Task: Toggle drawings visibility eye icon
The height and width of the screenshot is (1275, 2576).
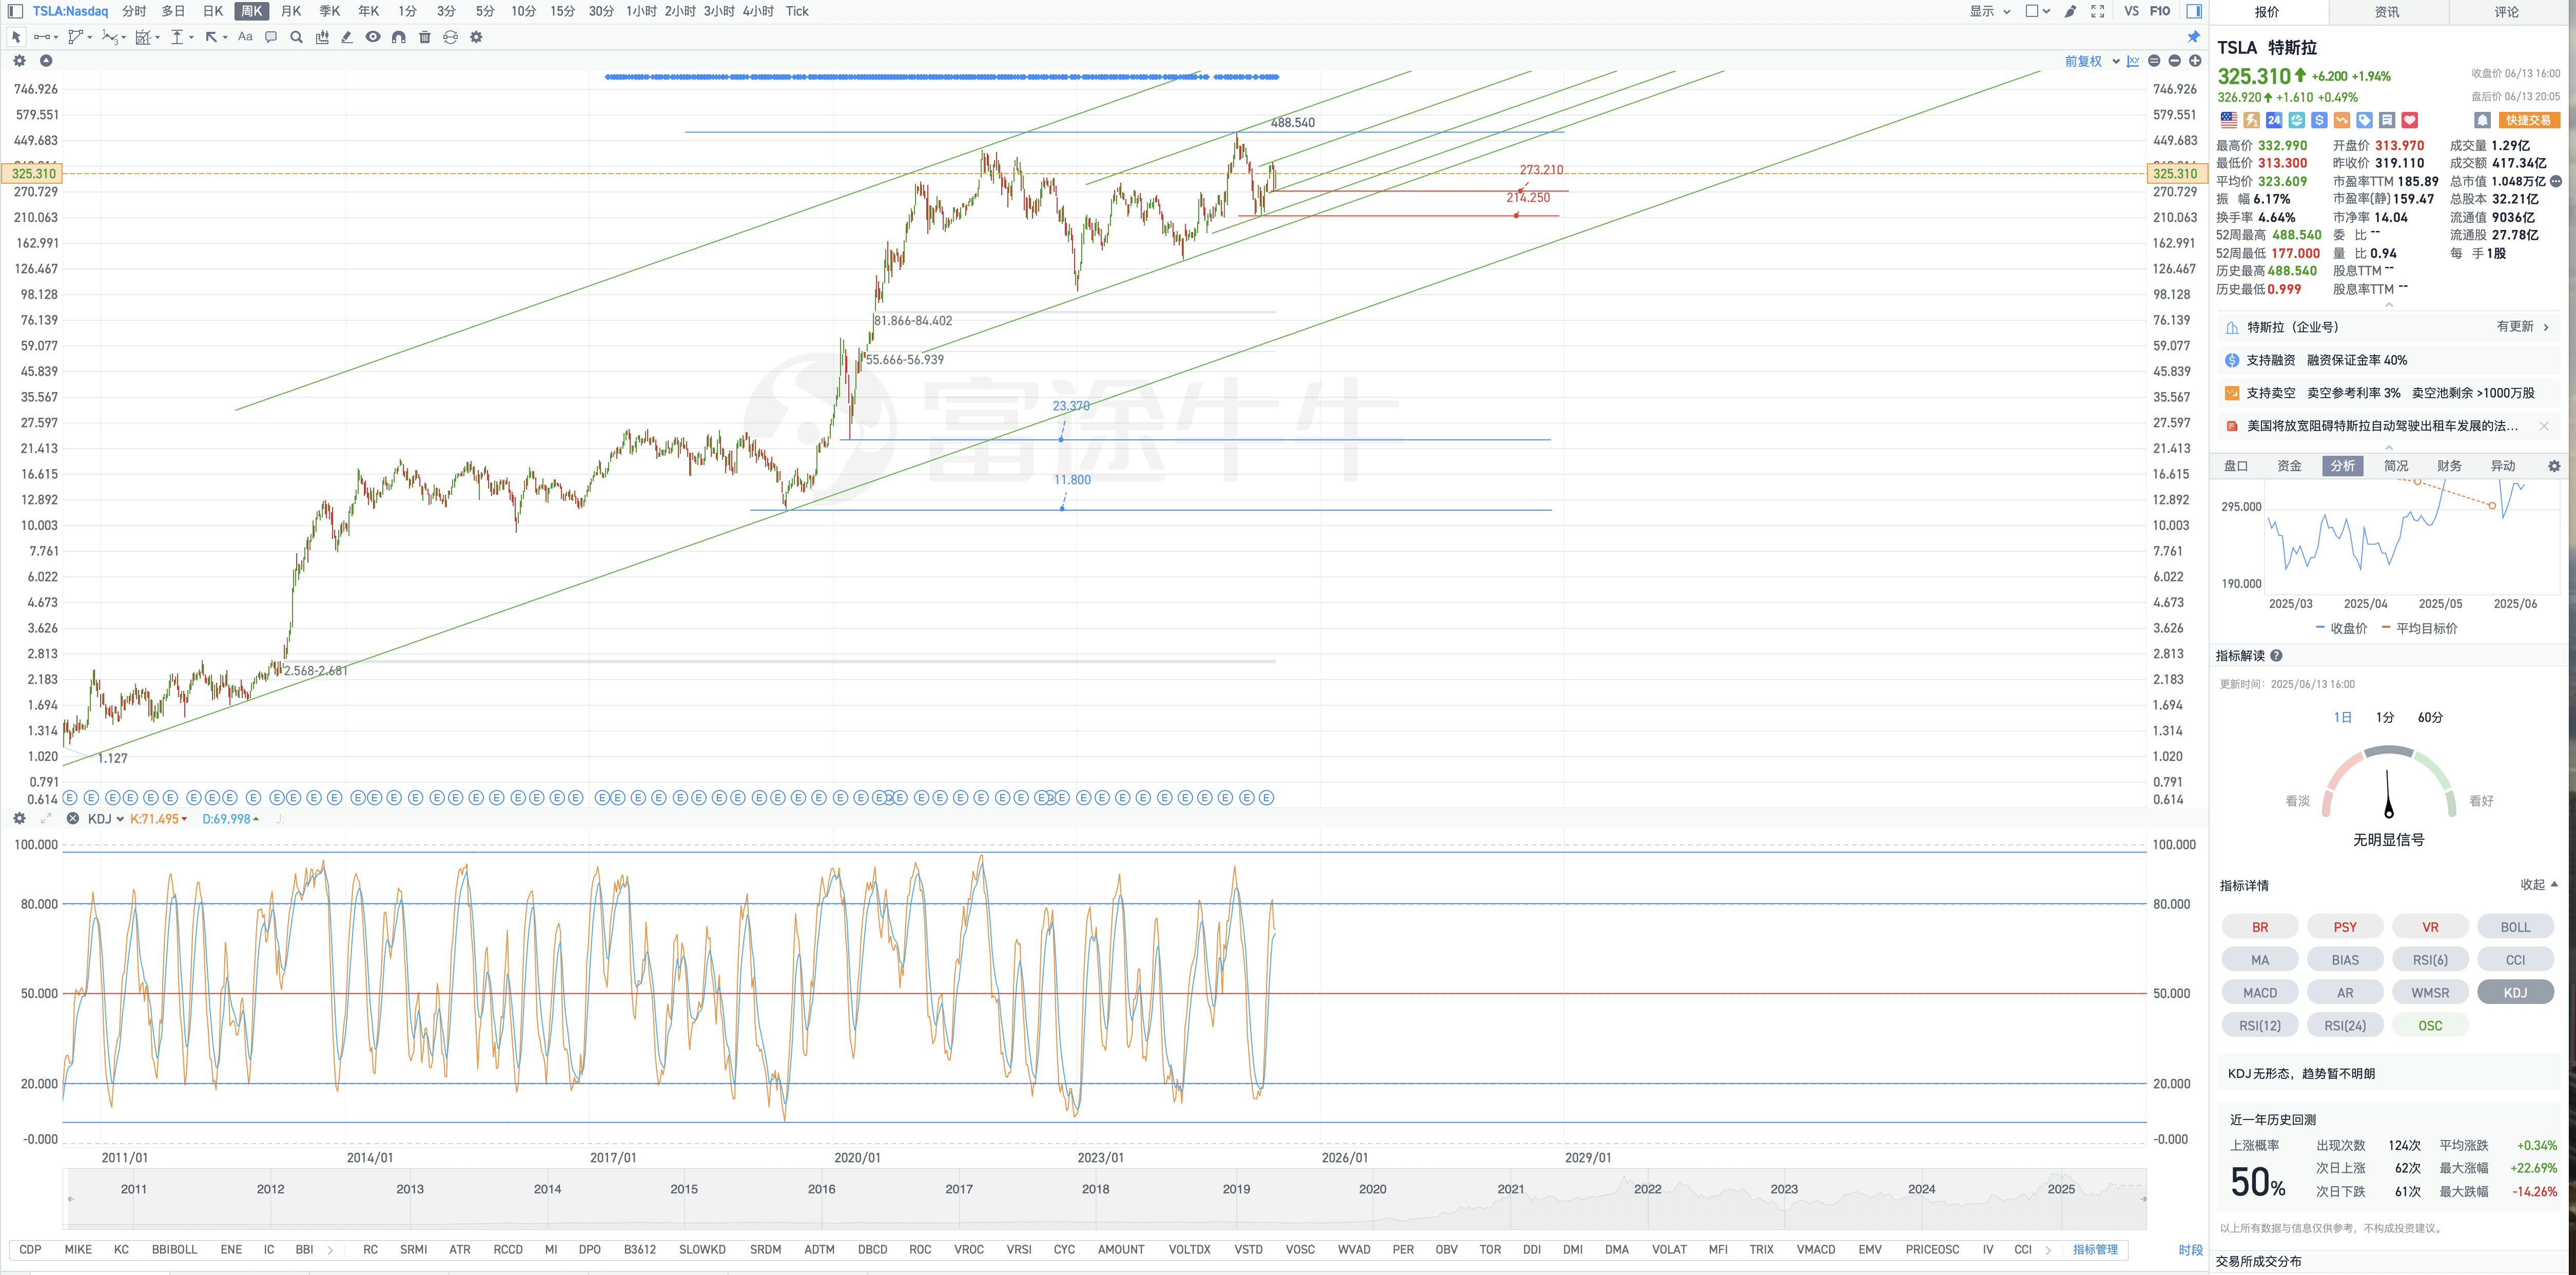Action: [x=373, y=37]
